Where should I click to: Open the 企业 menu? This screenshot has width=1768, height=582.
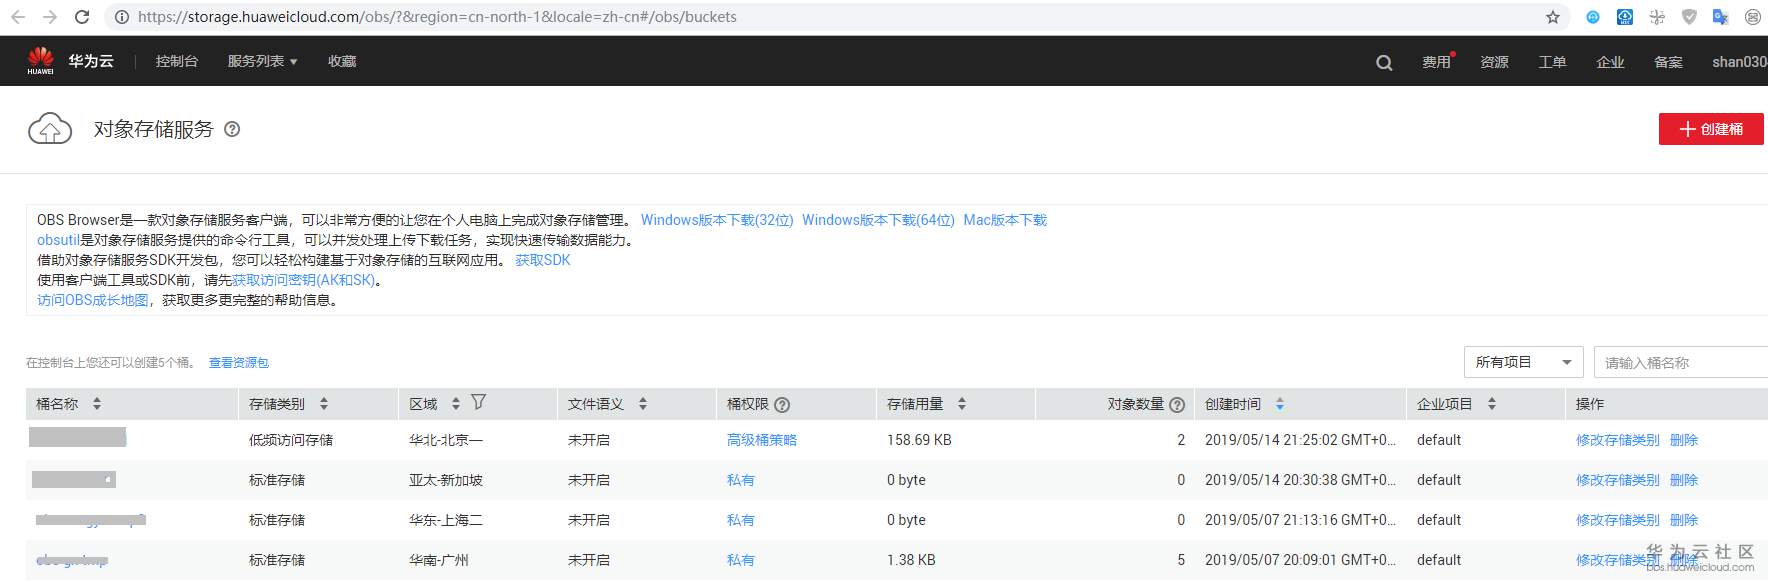point(1611,62)
